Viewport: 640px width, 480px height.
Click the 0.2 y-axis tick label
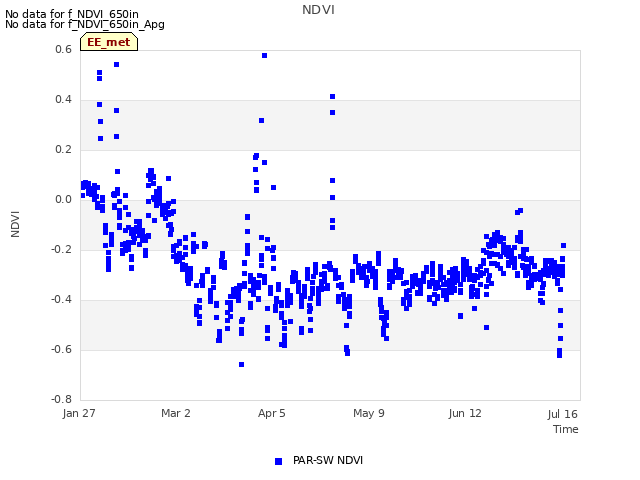[x=63, y=149]
